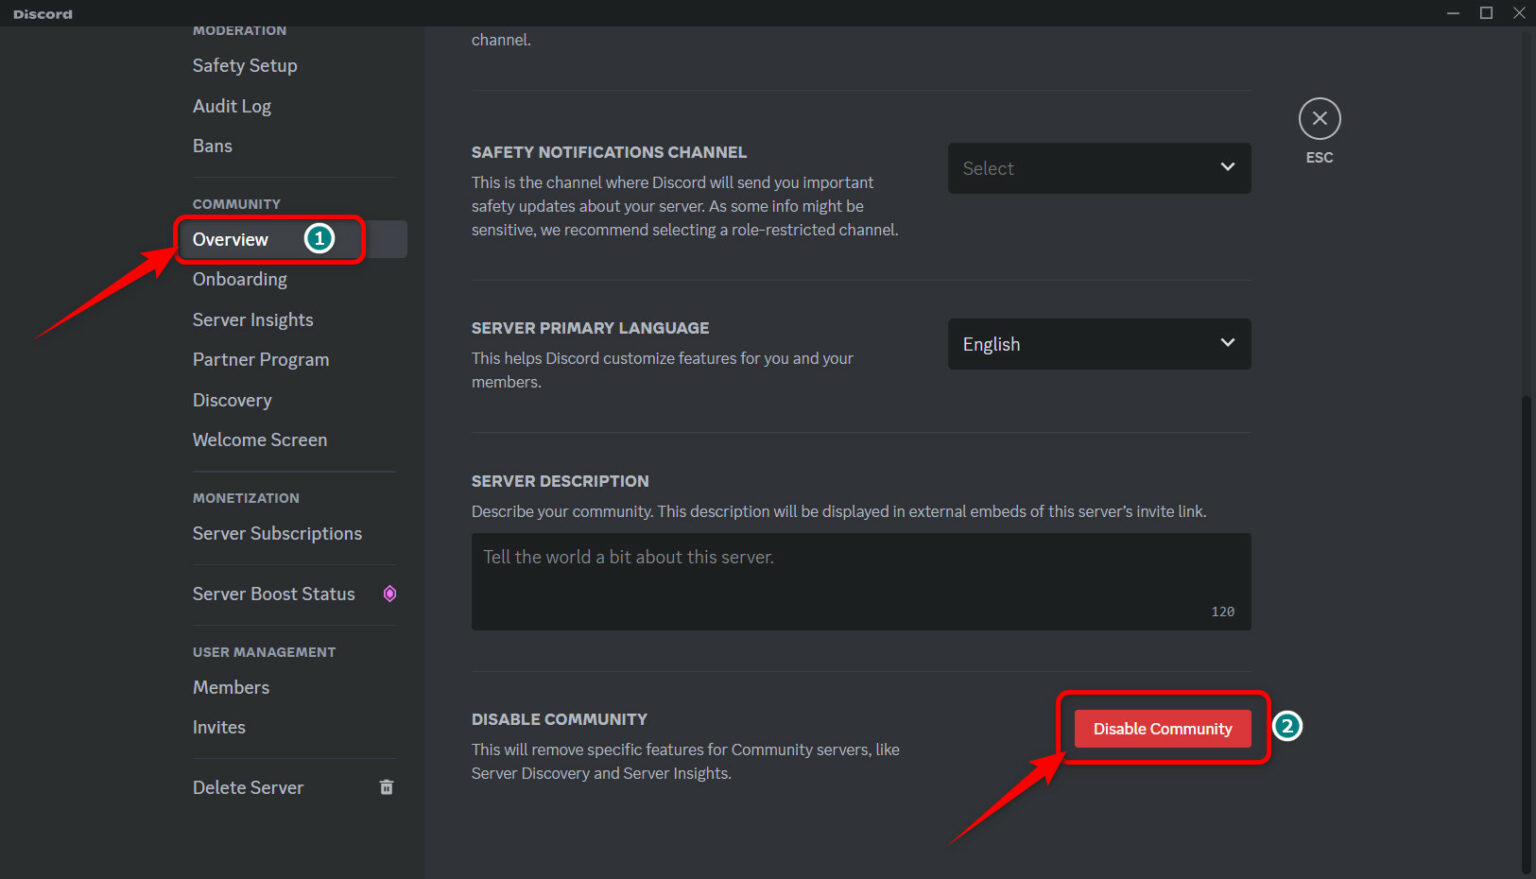Navigate to Safety Setup
The width and height of the screenshot is (1536, 879).
[x=245, y=65]
